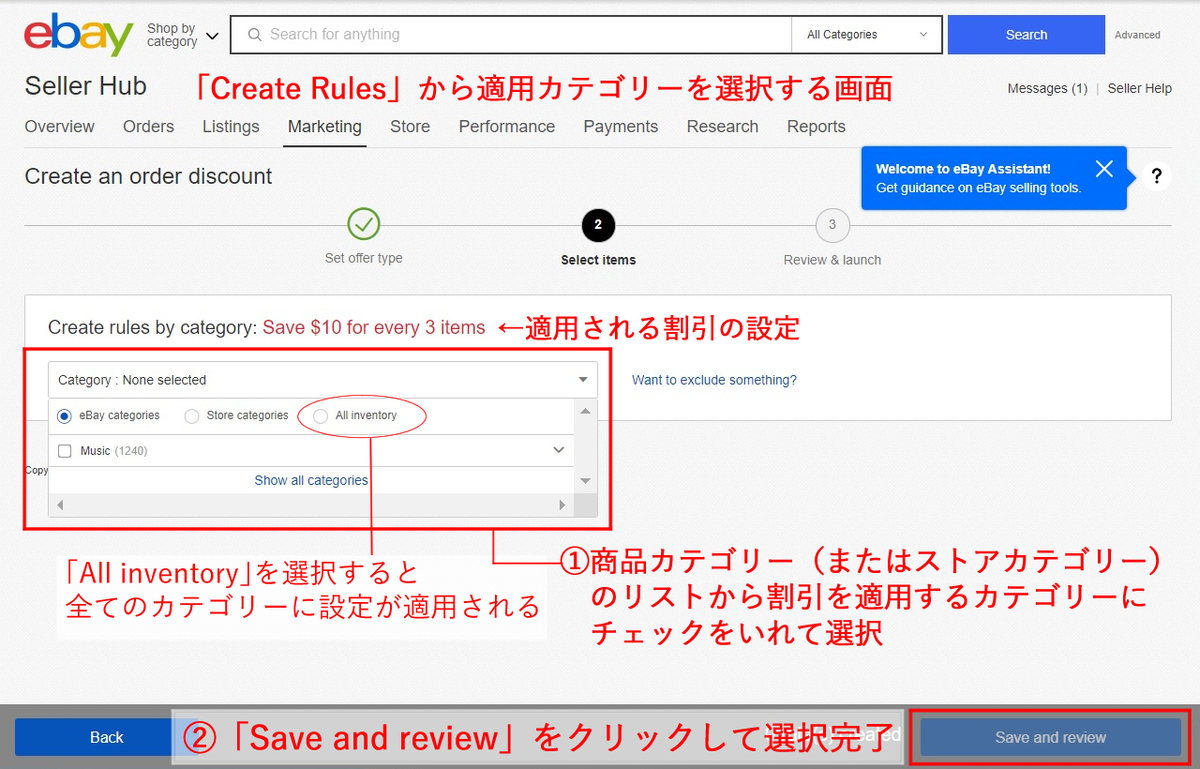Image resolution: width=1200 pixels, height=769 pixels.
Task: Click step 2 Select items circle
Action: click(x=598, y=225)
